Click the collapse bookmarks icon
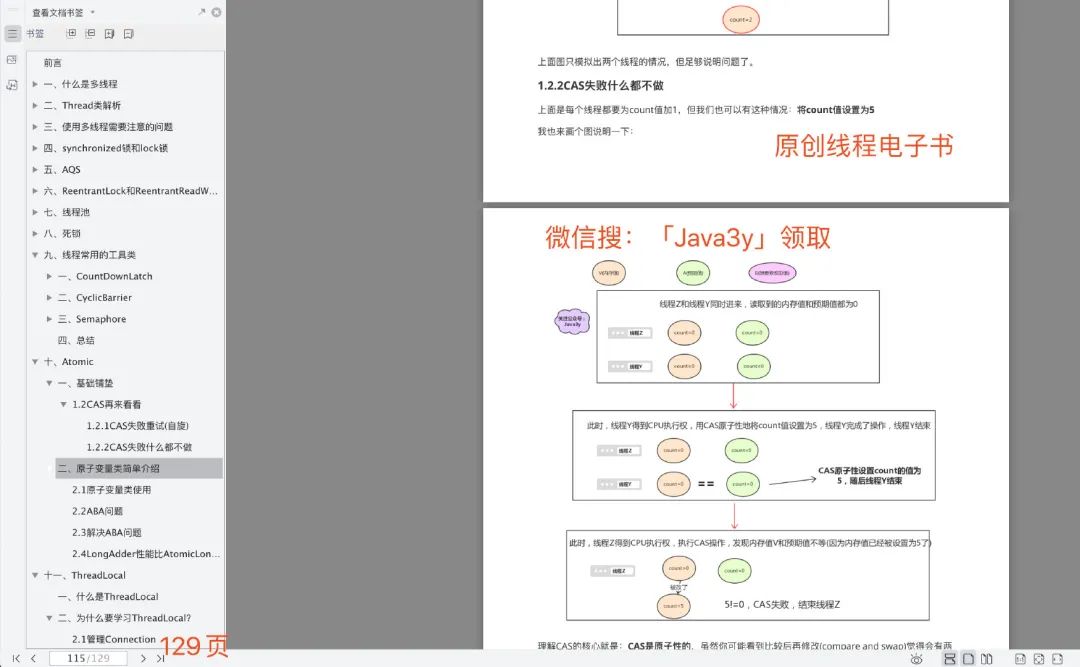The width and height of the screenshot is (1080, 667). pos(90,33)
